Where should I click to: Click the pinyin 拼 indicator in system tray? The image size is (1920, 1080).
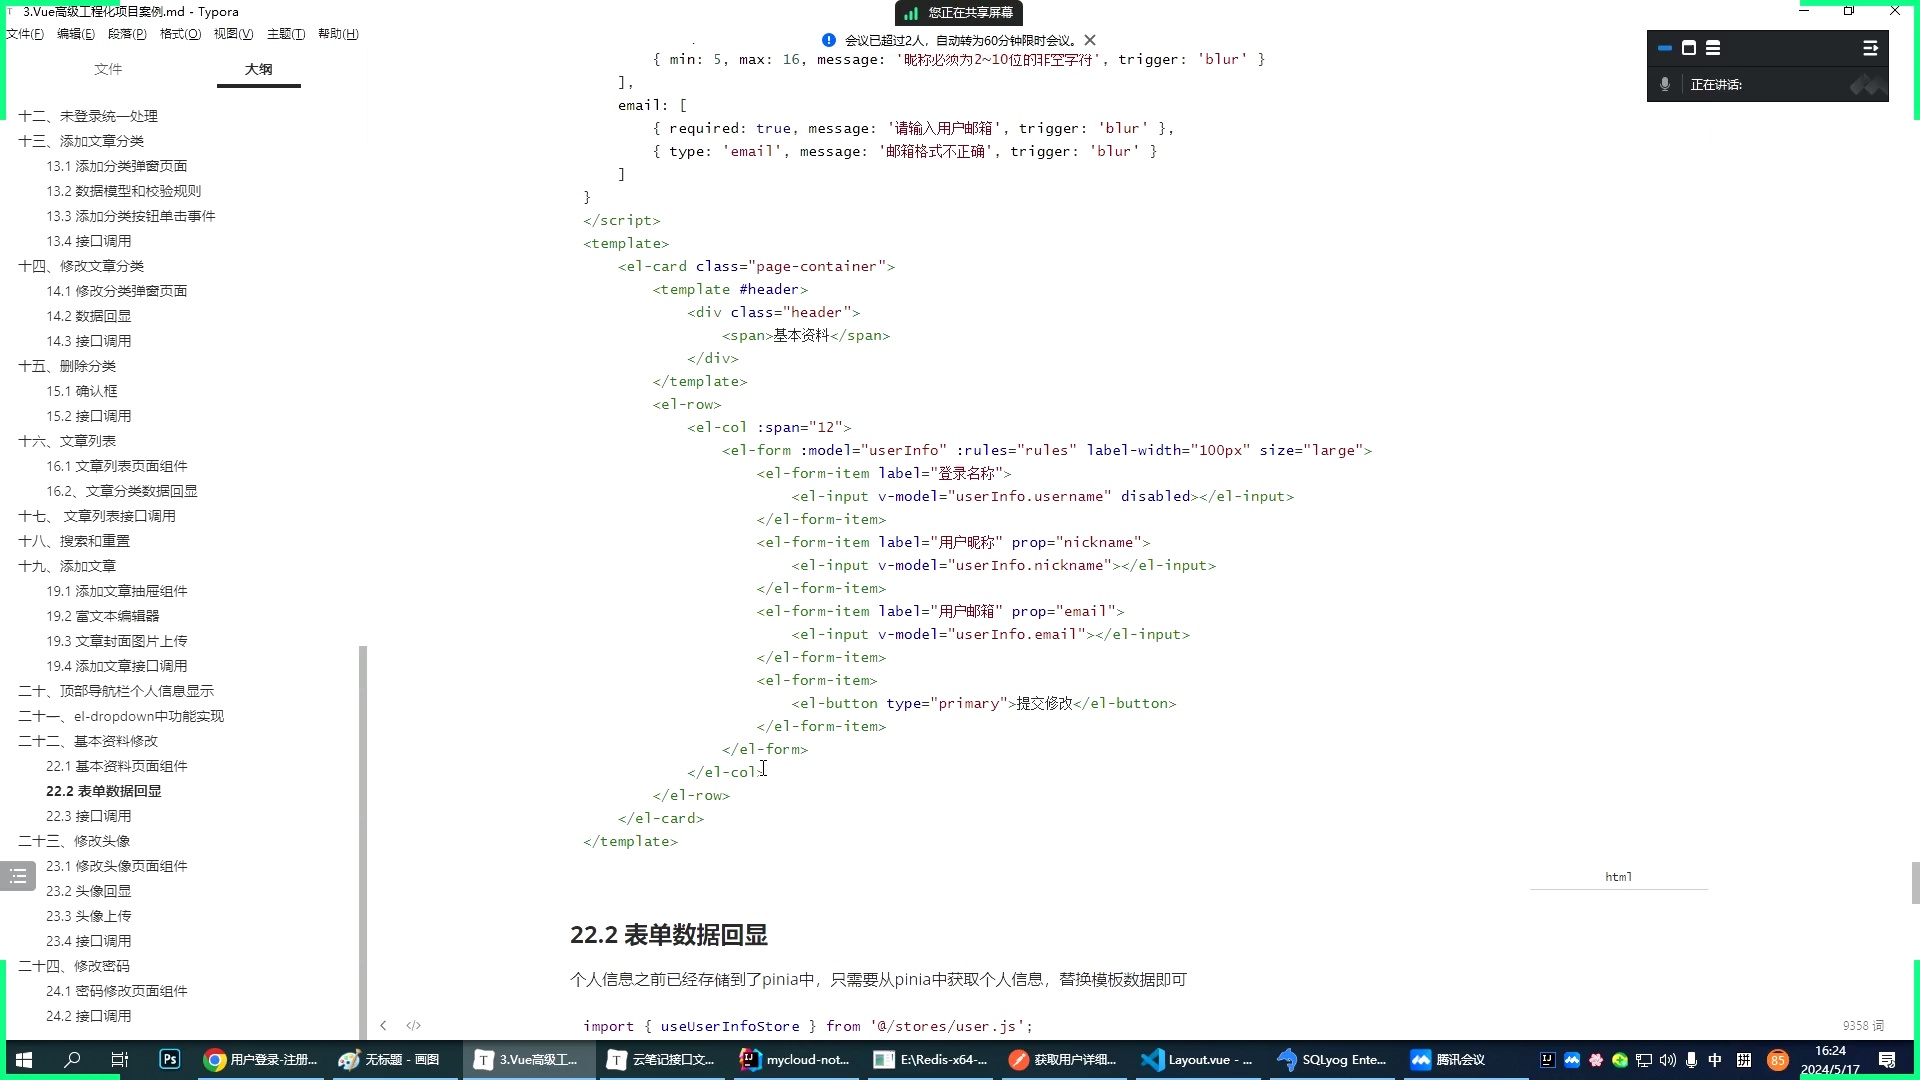click(1742, 1059)
